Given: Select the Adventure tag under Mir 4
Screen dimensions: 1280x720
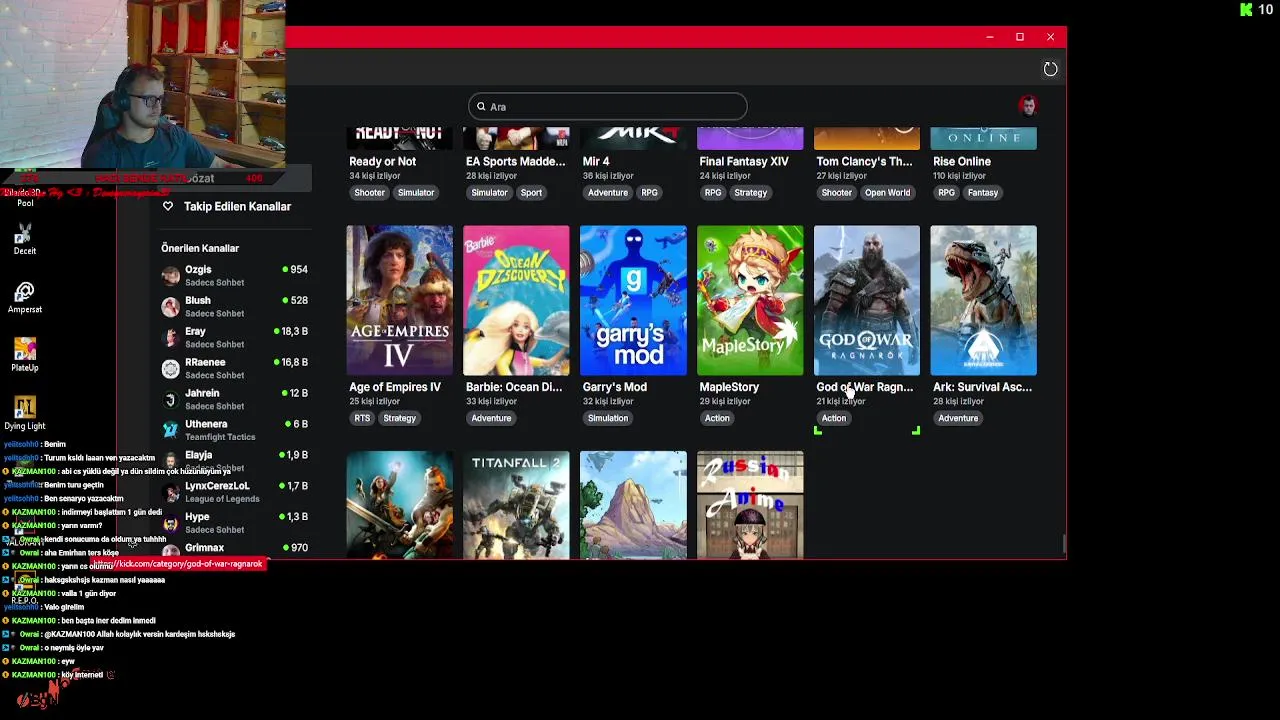Looking at the screenshot, I should [608, 192].
